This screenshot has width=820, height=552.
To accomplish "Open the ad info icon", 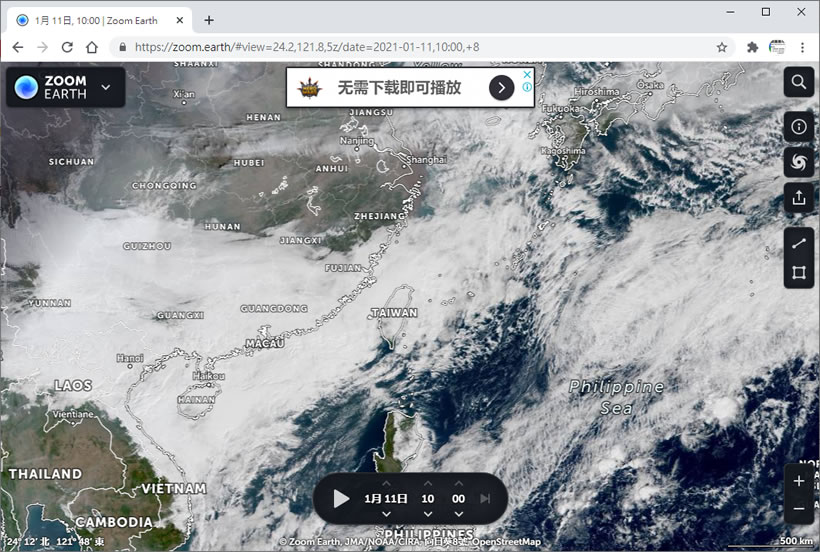I will [527, 87].
